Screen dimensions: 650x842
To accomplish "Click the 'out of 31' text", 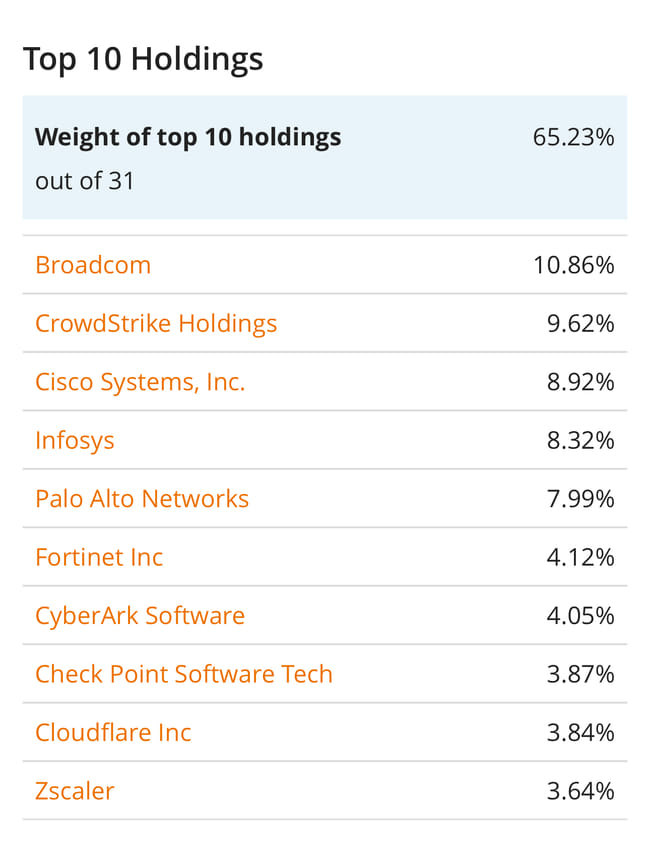I will 85,181.
